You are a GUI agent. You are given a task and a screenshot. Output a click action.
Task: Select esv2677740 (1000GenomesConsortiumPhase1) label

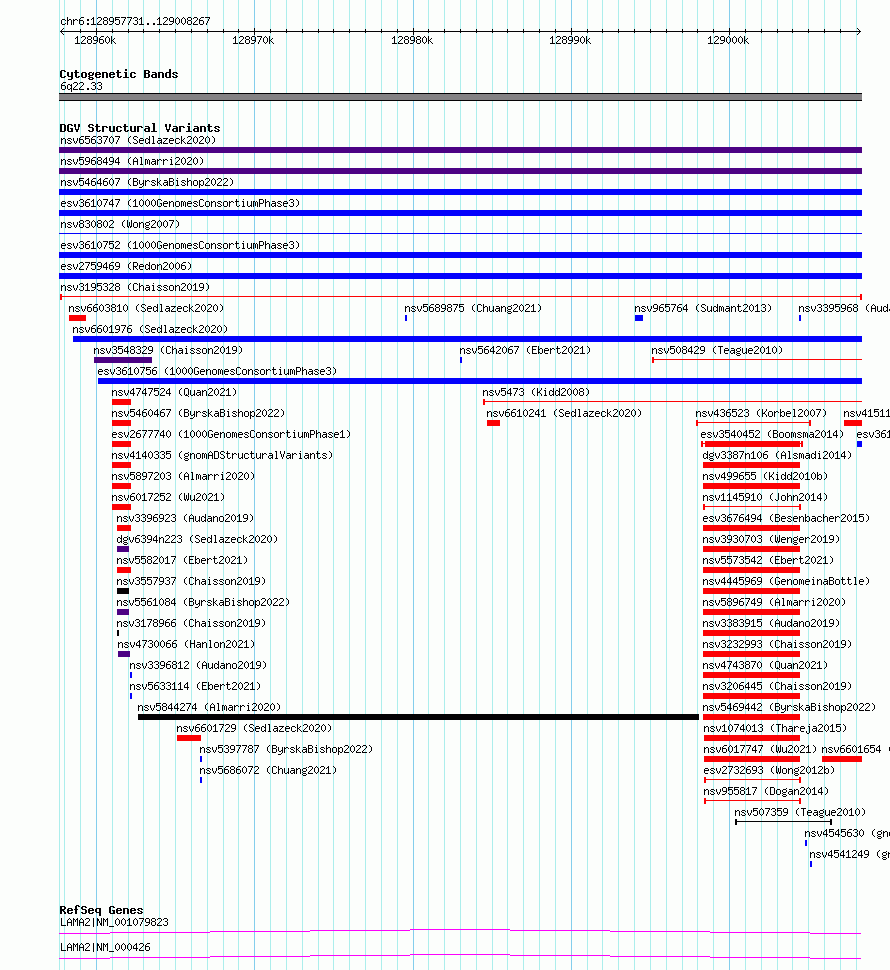pyautogui.click(x=231, y=435)
